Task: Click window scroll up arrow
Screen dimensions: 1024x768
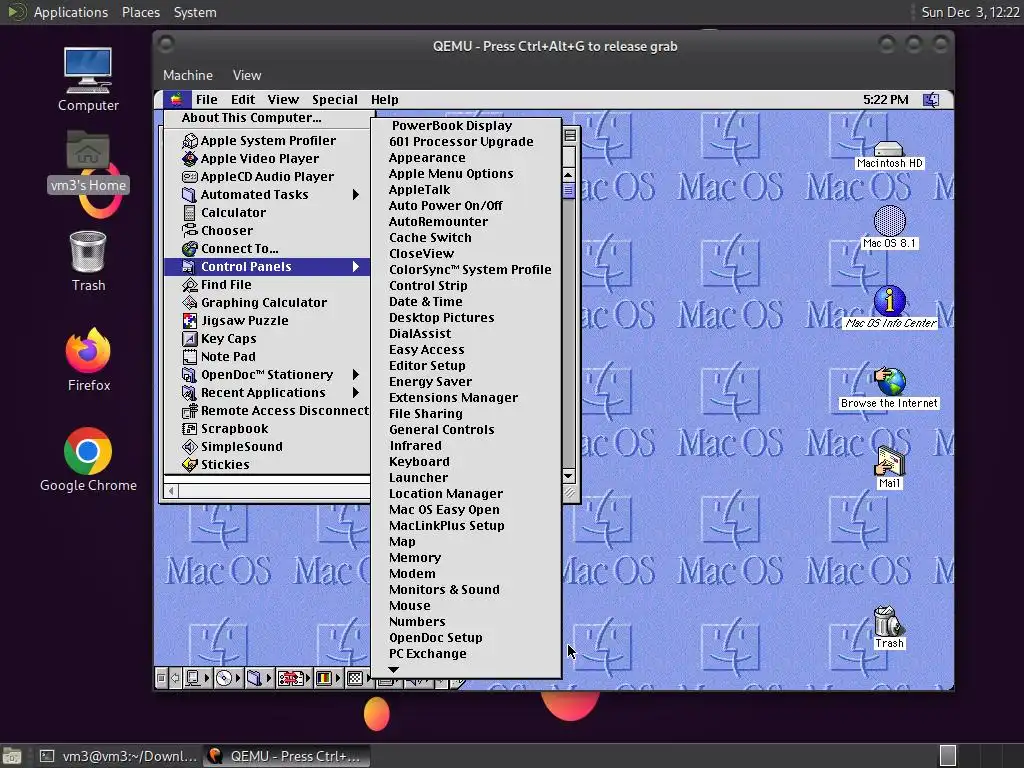Action: click(x=568, y=175)
